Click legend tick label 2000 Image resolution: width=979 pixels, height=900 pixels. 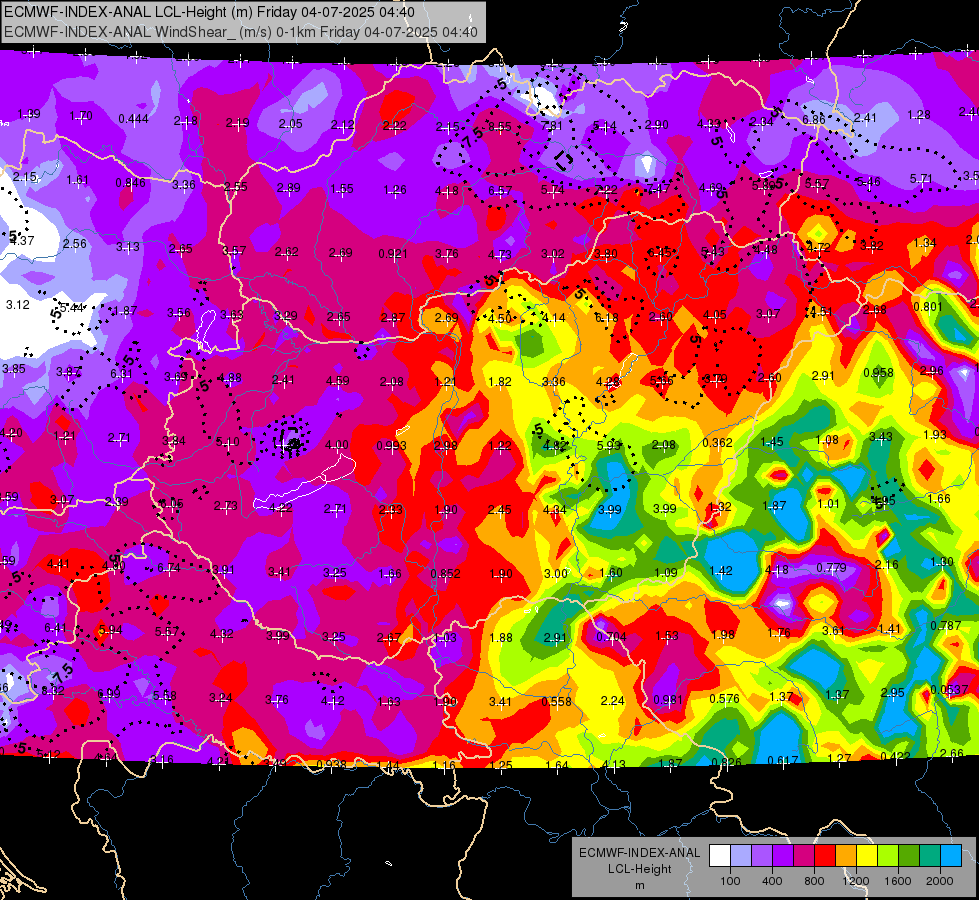[940, 881]
